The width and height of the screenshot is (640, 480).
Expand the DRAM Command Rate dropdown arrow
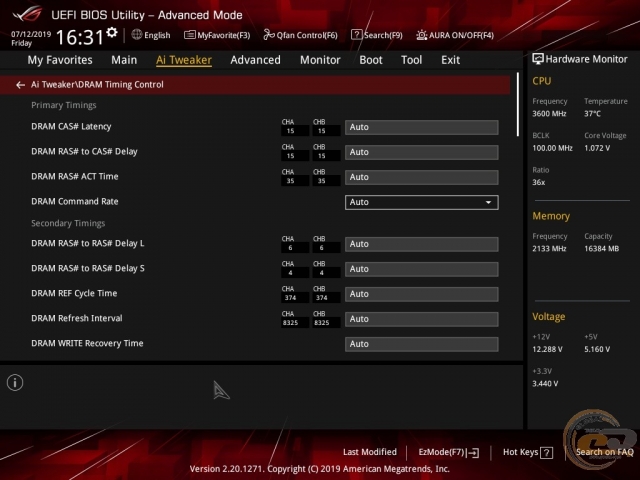(488, 202)
